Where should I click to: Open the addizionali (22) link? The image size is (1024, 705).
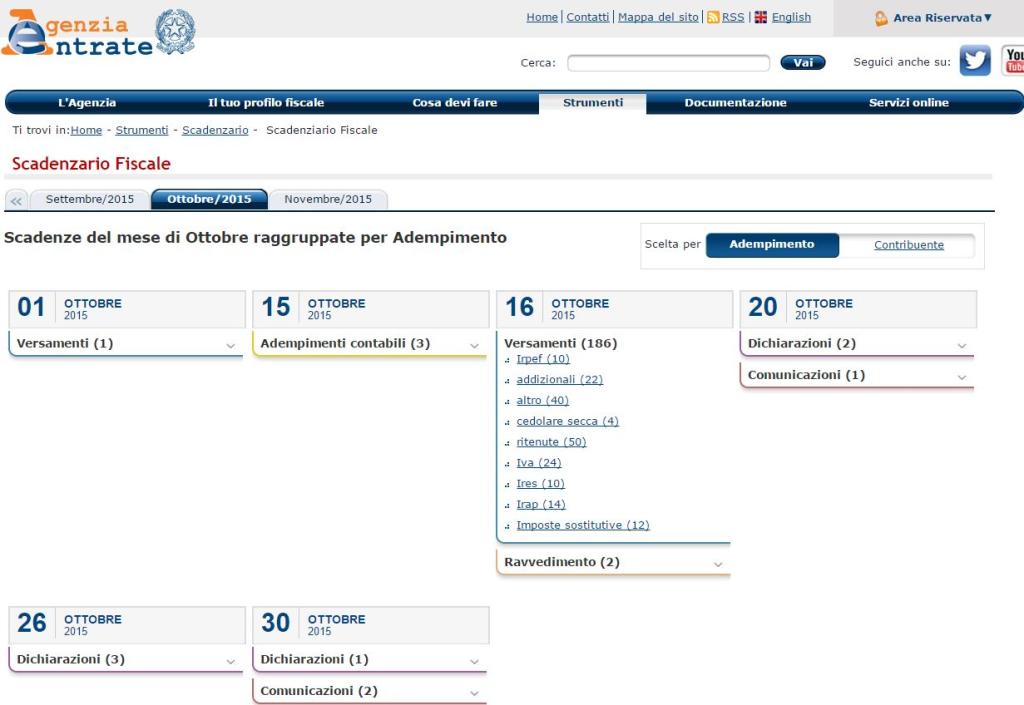coord(560,380)
